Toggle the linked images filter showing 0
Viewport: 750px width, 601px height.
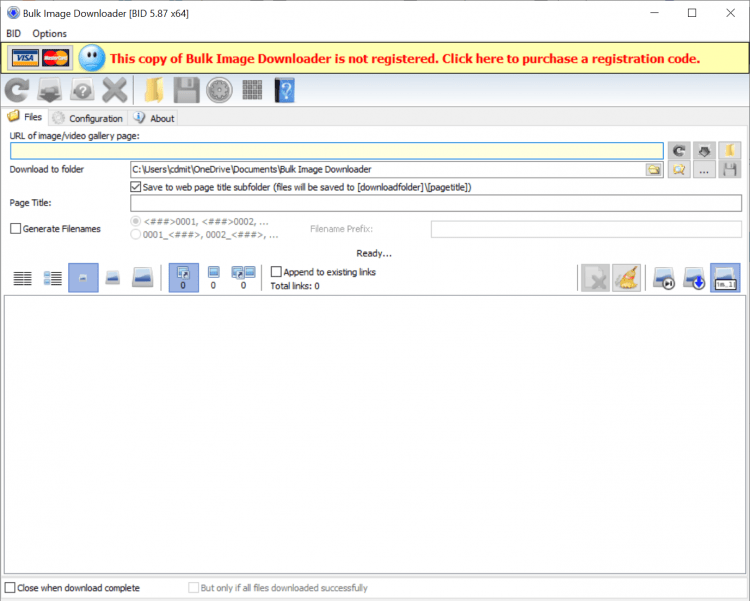click(184, 278)
